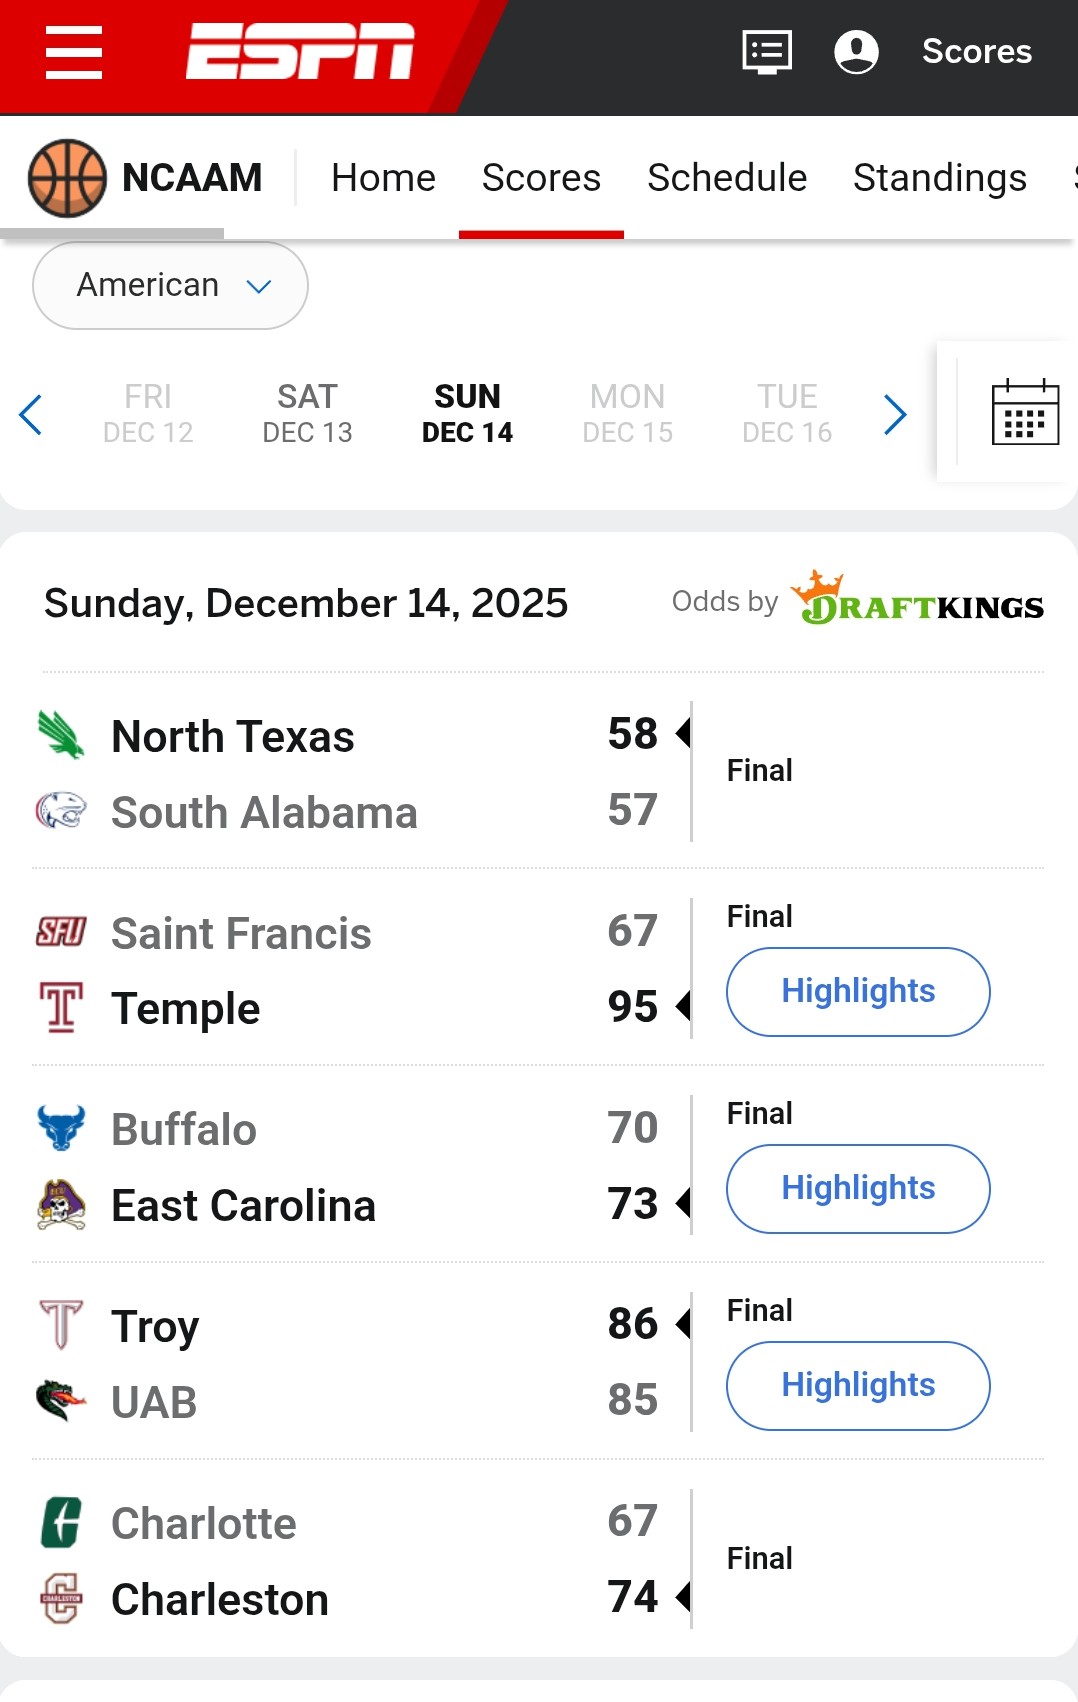
Task: Open the North Texas team page
Action: [232, 737]
